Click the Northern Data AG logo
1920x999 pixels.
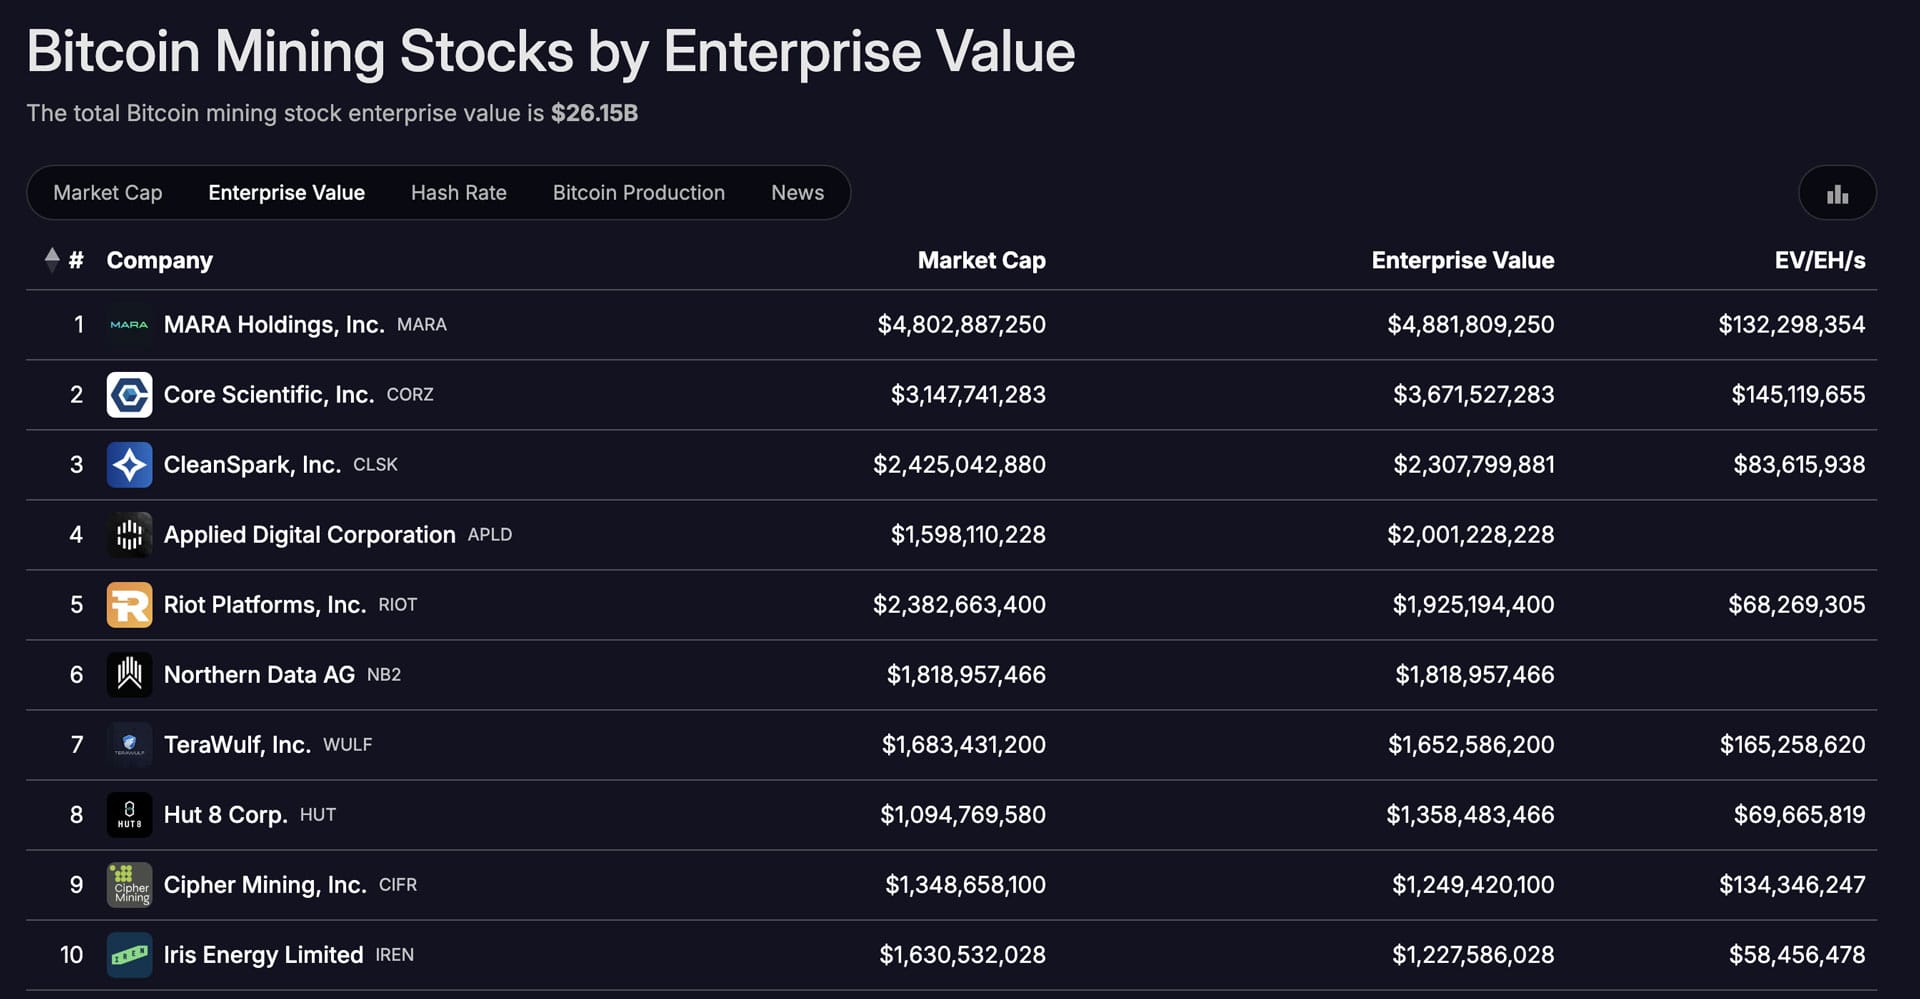point(129,674)
